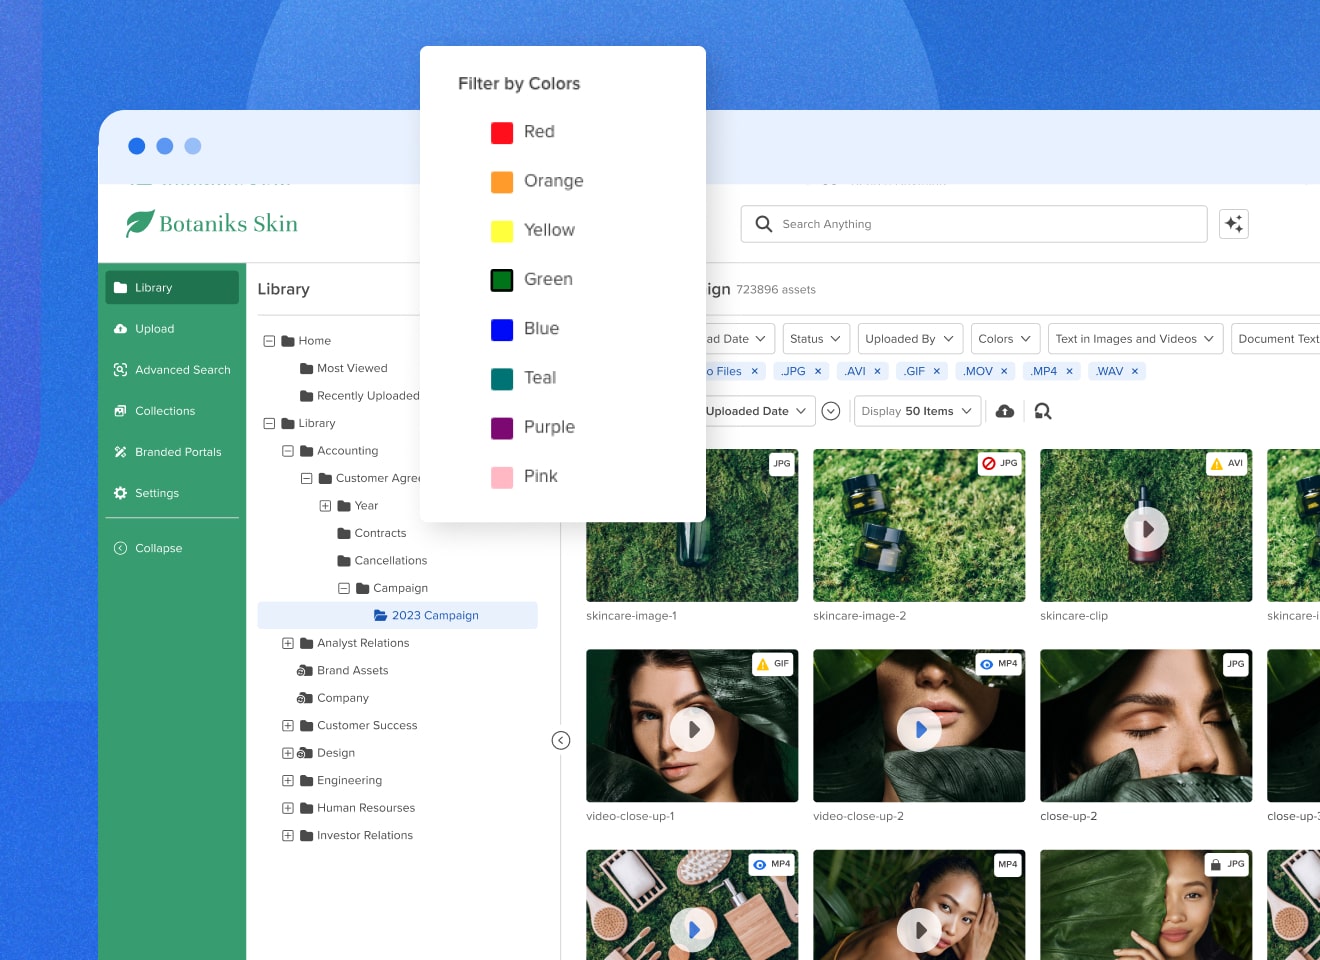Click the warning icon on skincare-clip
Image resolution: width=1320 pixels, height=960 pixels.
coord(1216,463)
